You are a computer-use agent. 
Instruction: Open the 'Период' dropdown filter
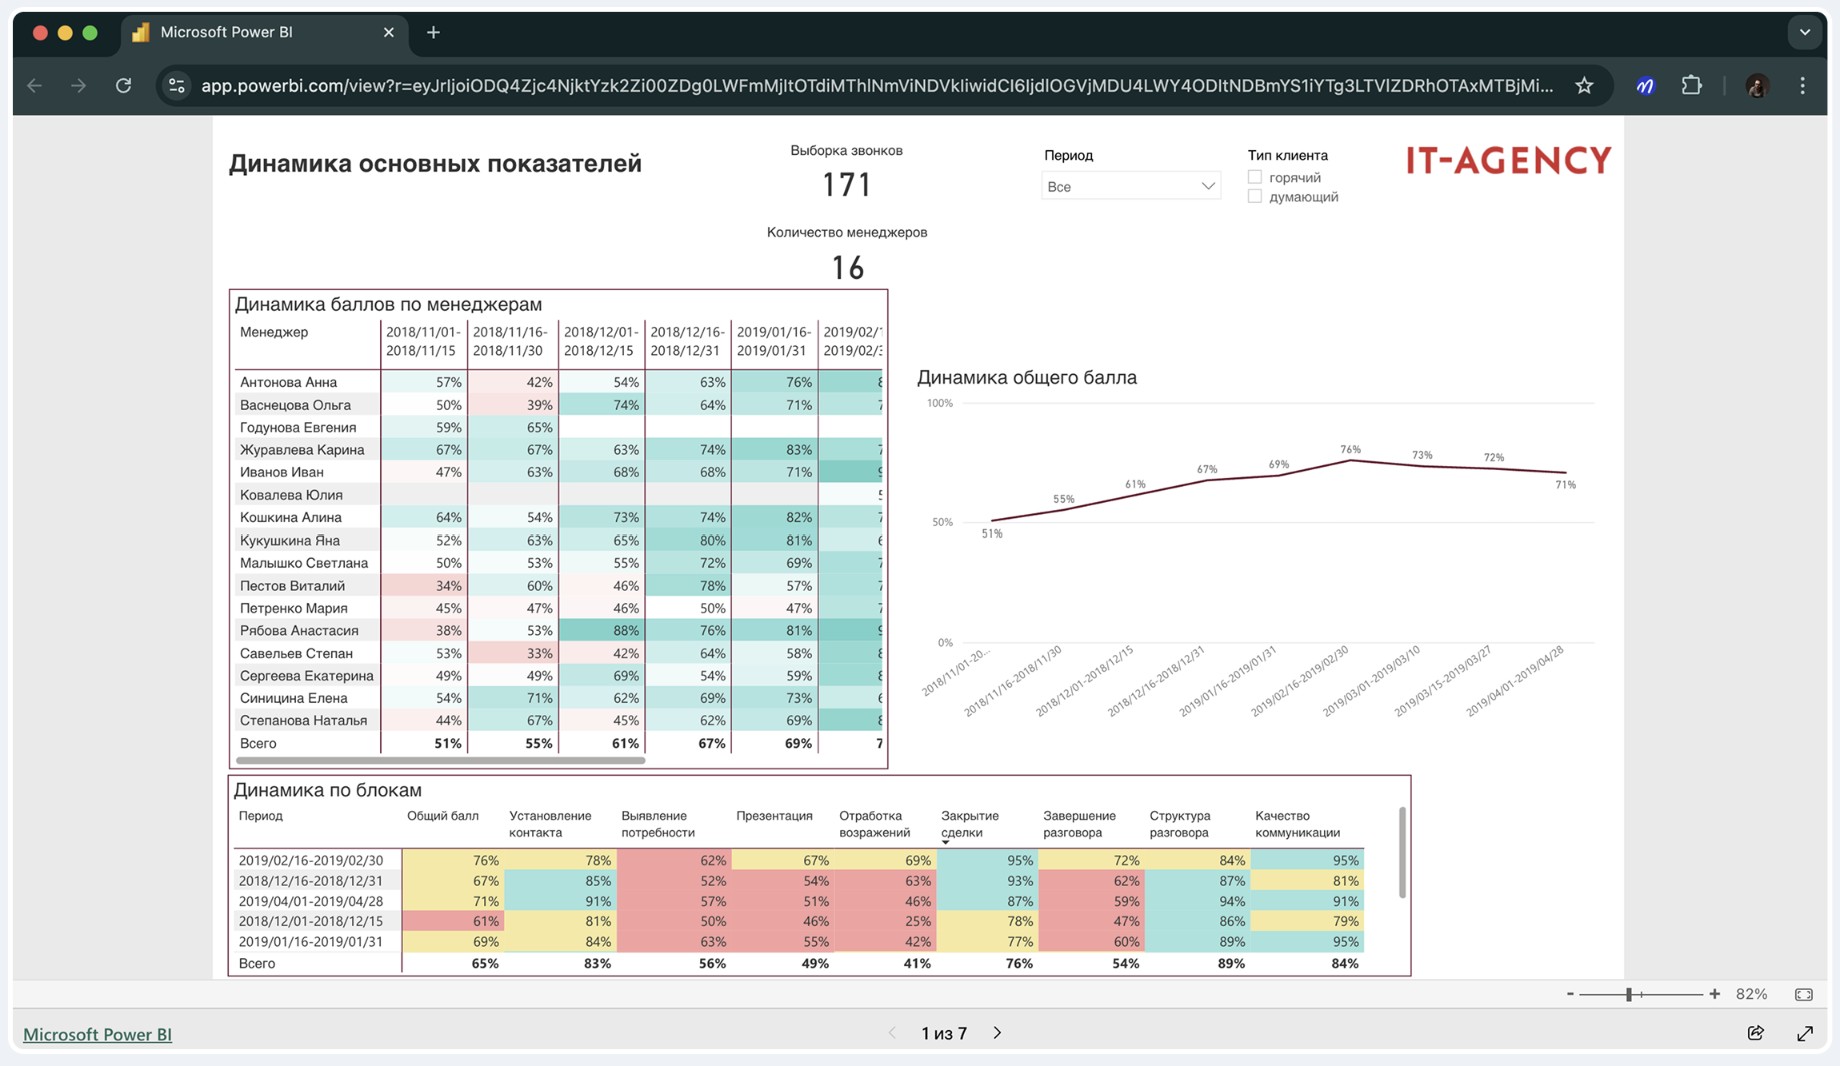1130,186
